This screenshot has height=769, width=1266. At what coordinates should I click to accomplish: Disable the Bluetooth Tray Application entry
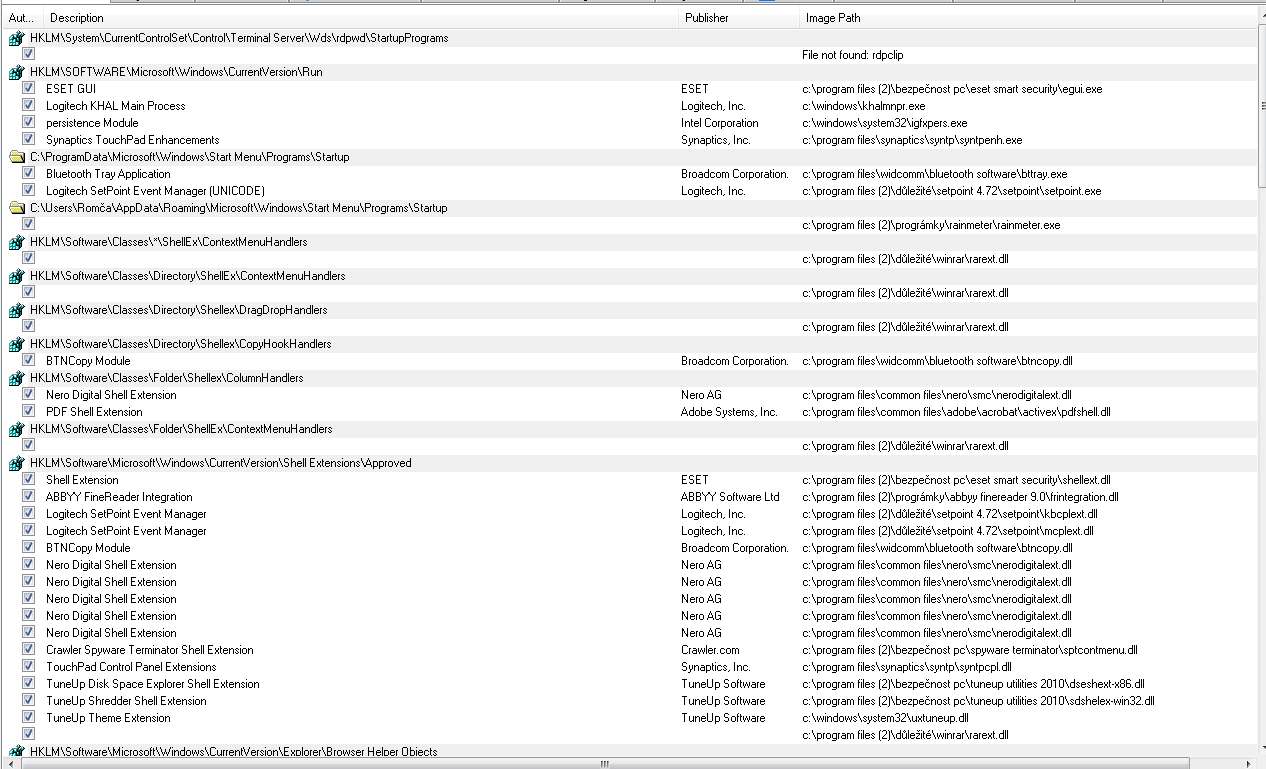(x=29, y=174)
